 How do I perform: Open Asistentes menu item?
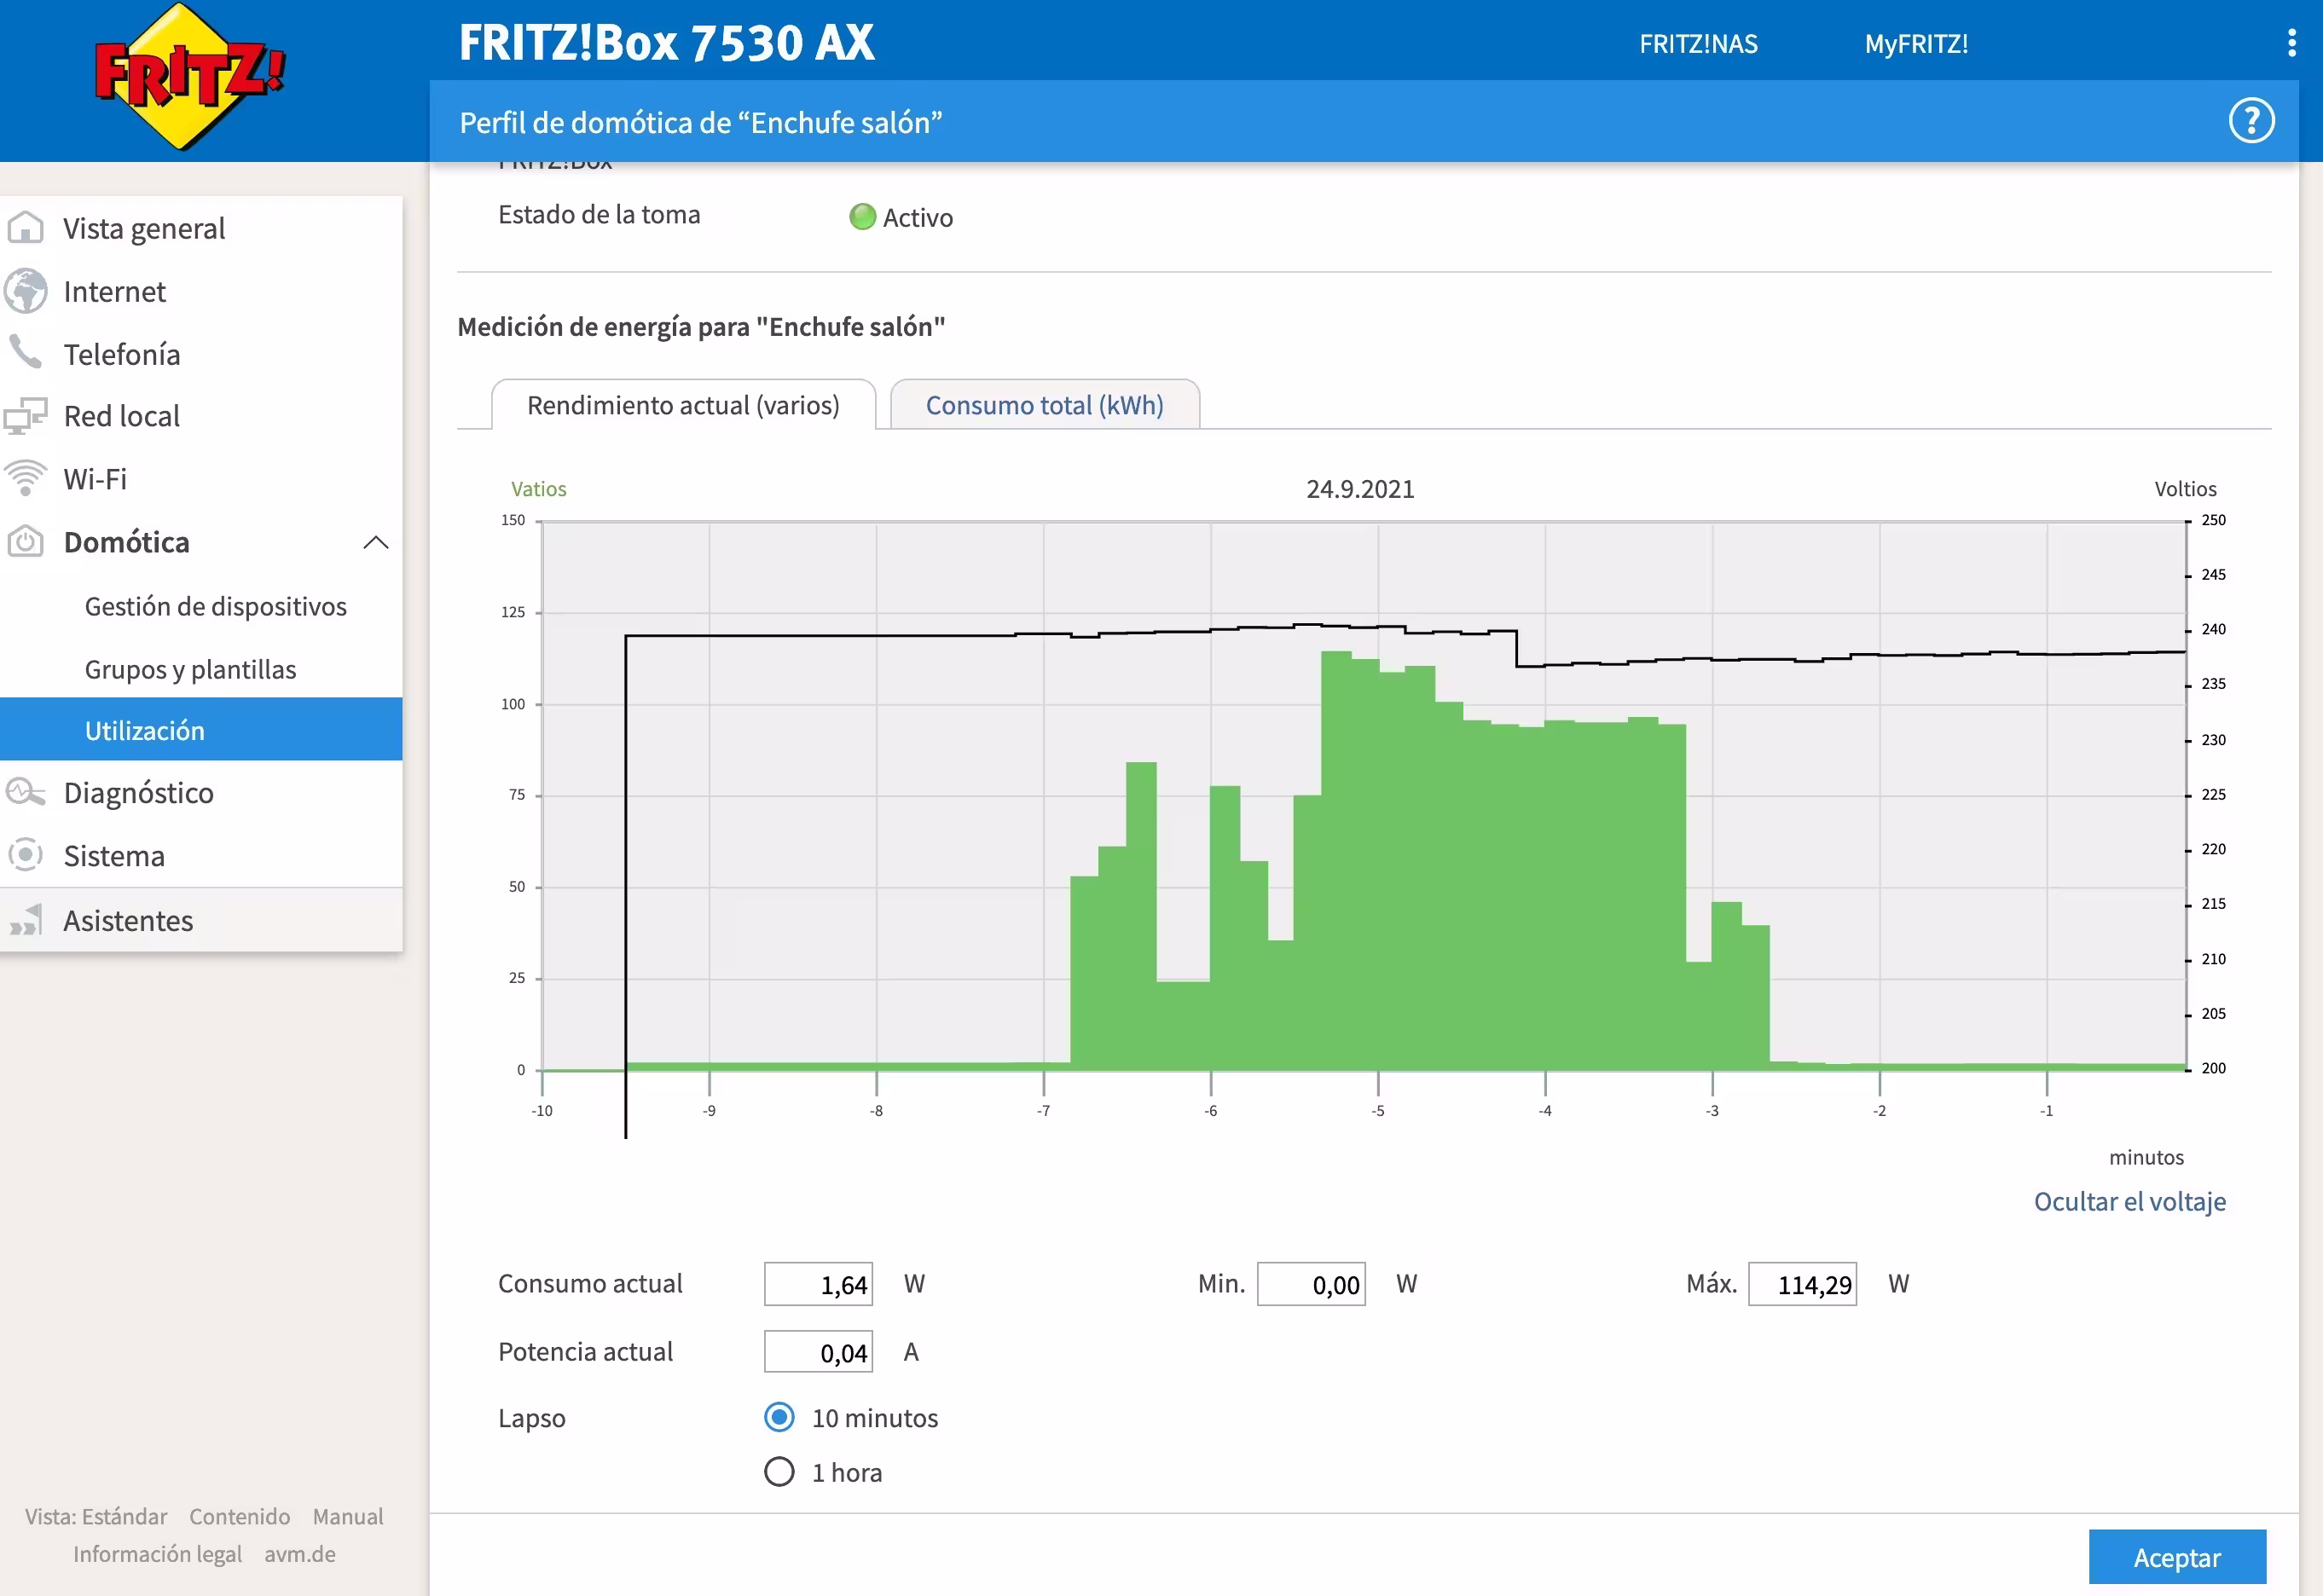click(x=201, y=920)
